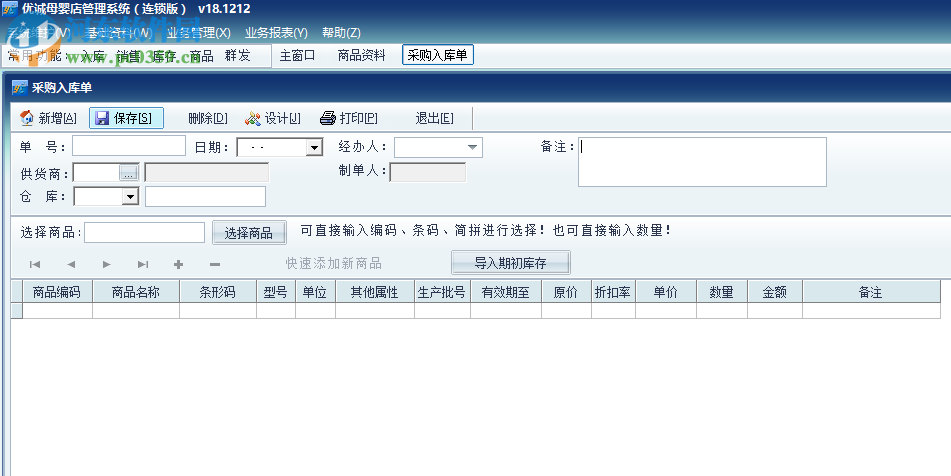Click the 折扣率 column header
The image size is (951, 476).
pyautogui.click(x=613, y=292)
